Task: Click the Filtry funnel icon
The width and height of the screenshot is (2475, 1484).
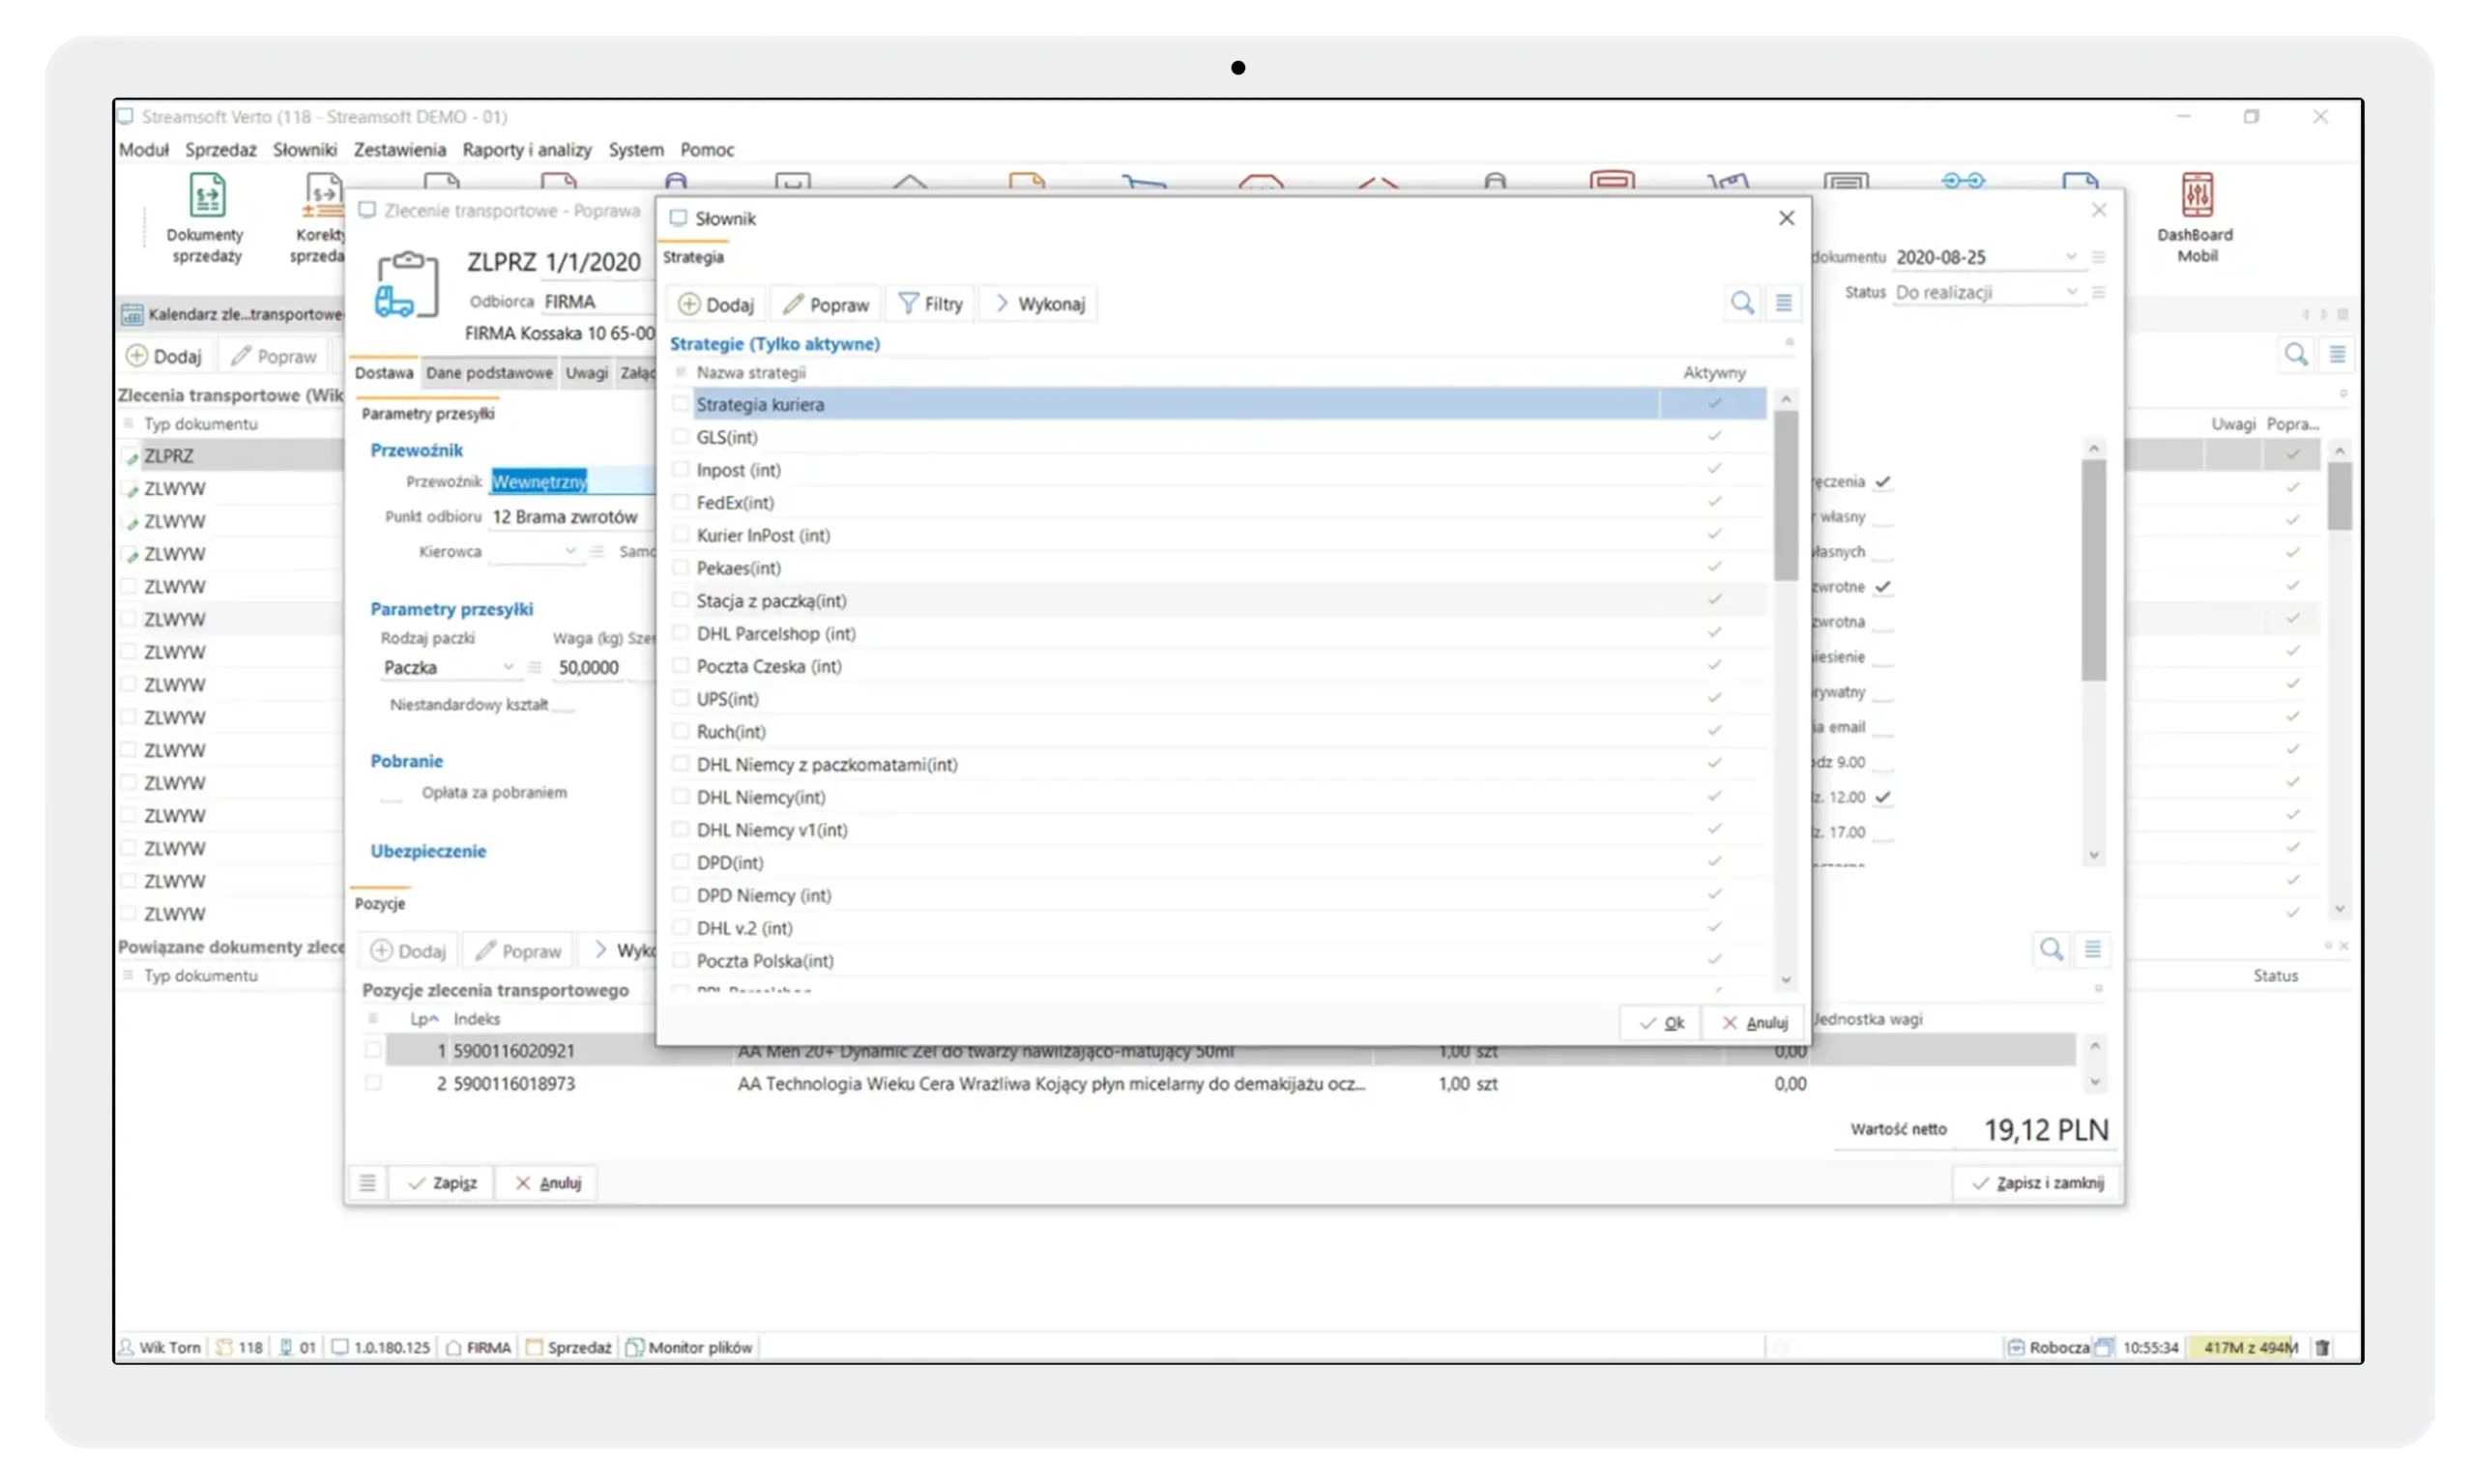Action: pyautogui.click(x=908, y=304)
